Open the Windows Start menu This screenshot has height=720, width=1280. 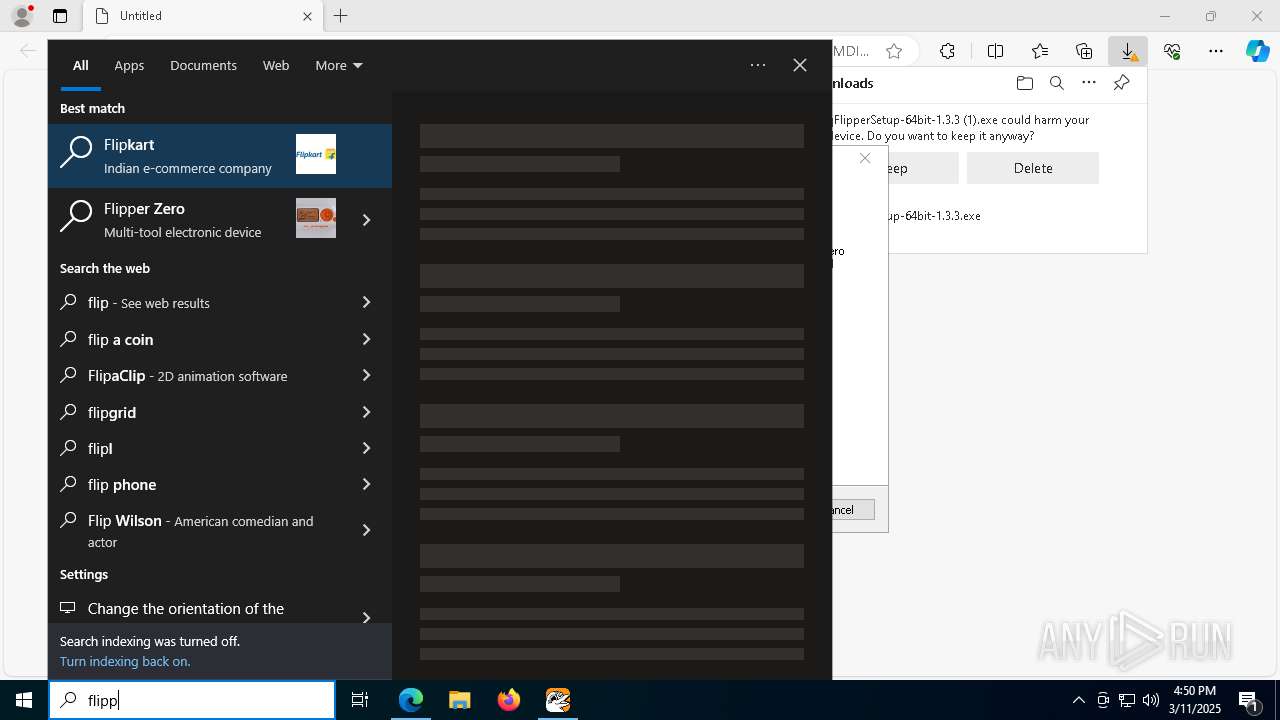point(24,700)
